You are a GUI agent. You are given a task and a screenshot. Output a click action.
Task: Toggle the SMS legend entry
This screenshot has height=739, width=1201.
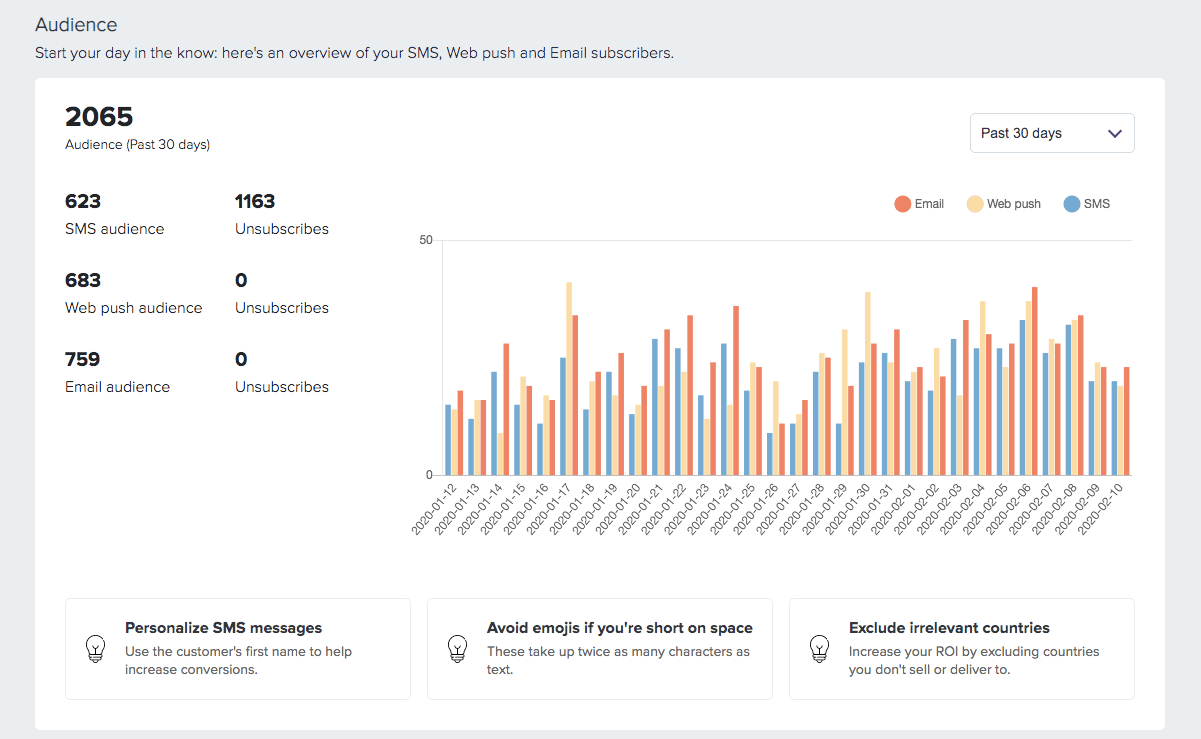pos(1088,203)
